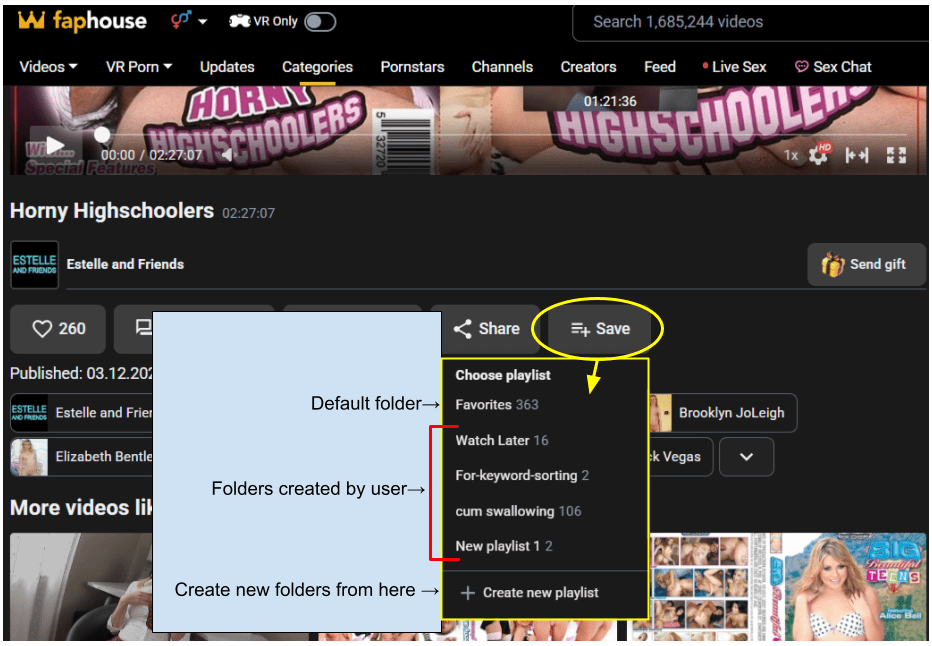This screenshot has height=646, width=932.
Task: Expand more tags with the chevron button
Action: coord(747,457)
